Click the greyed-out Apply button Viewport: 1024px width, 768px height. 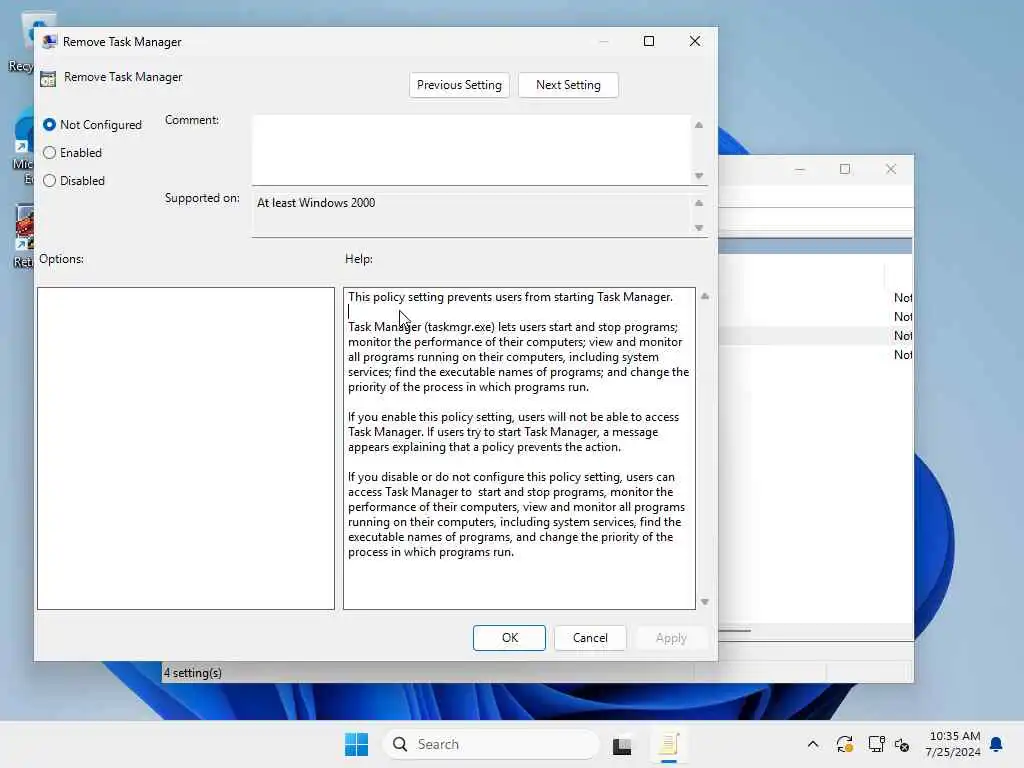tap(671, 637)
